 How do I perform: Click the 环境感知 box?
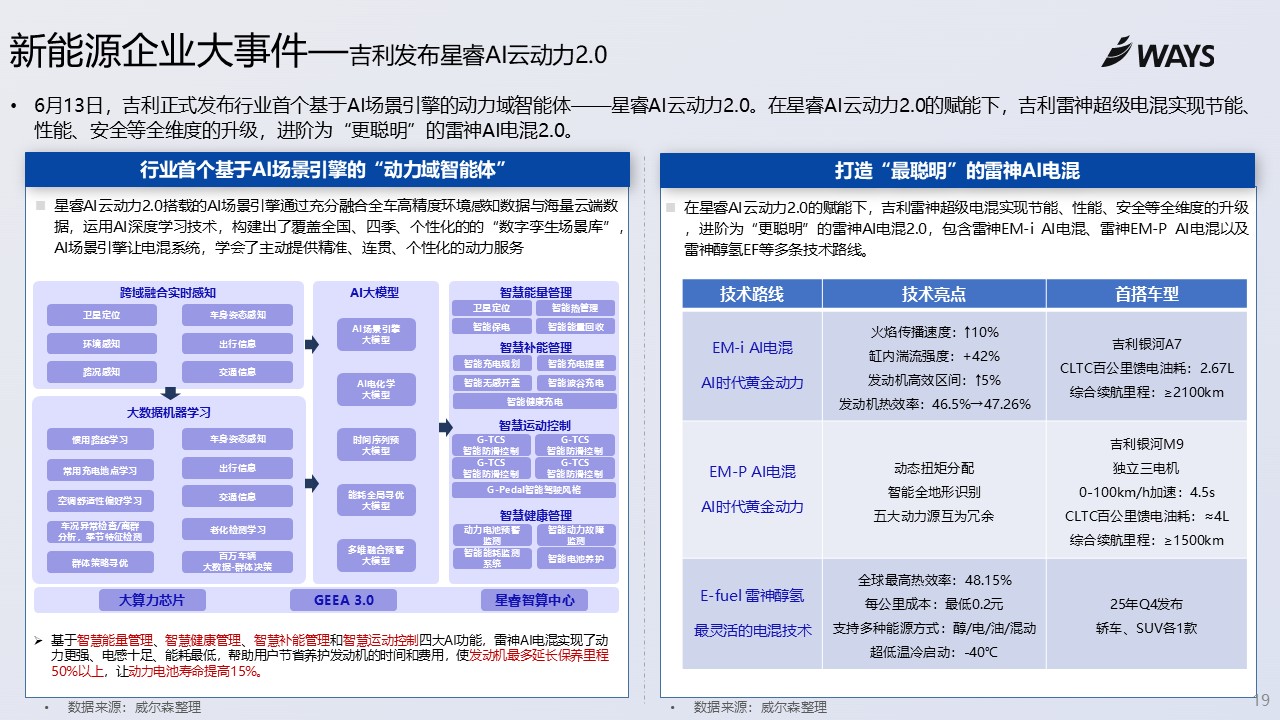pos(102,344)
